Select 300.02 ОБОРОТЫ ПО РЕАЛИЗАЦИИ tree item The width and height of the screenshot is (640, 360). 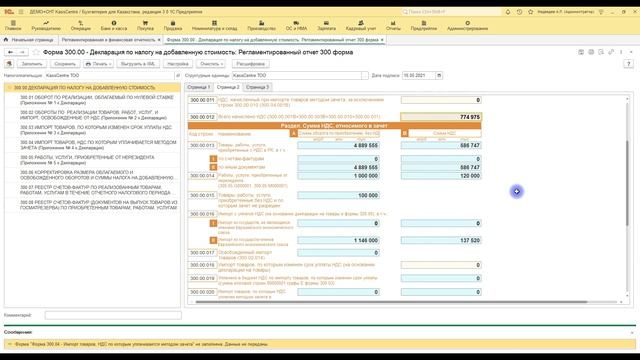click(94, 115)
